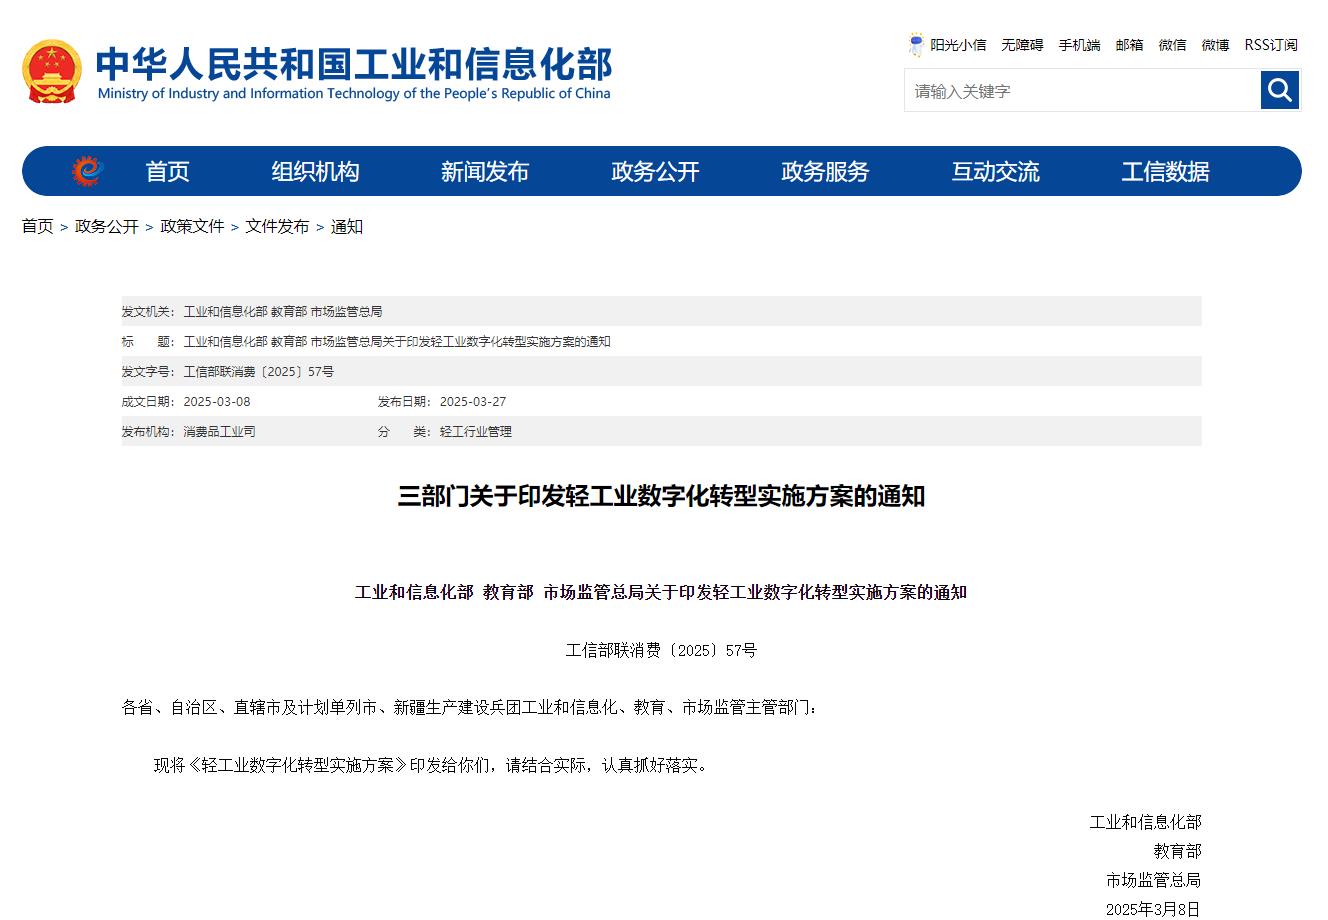Click the ministry name title text in header

(354, 63)
